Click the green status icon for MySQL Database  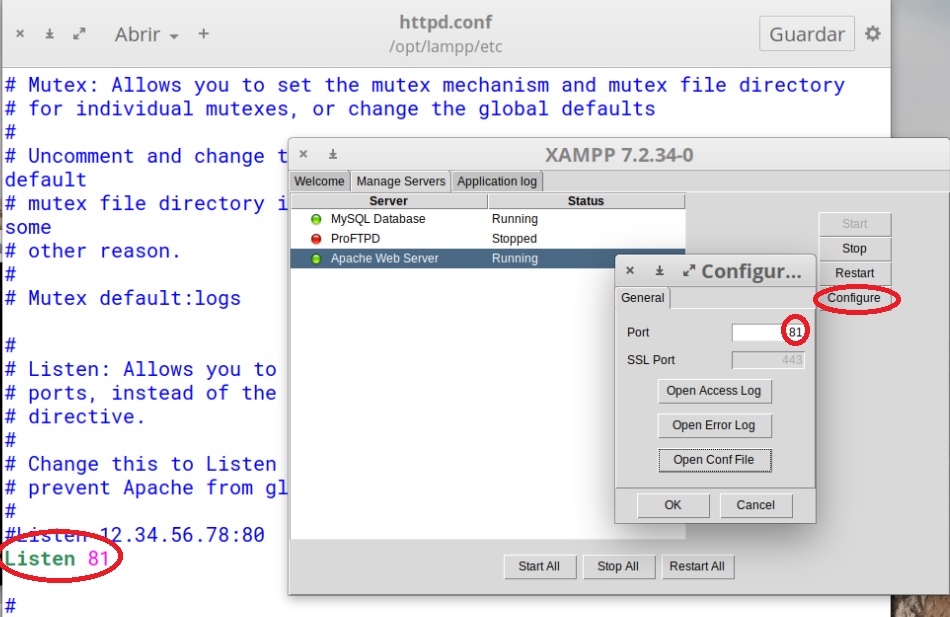coord(316,219)
